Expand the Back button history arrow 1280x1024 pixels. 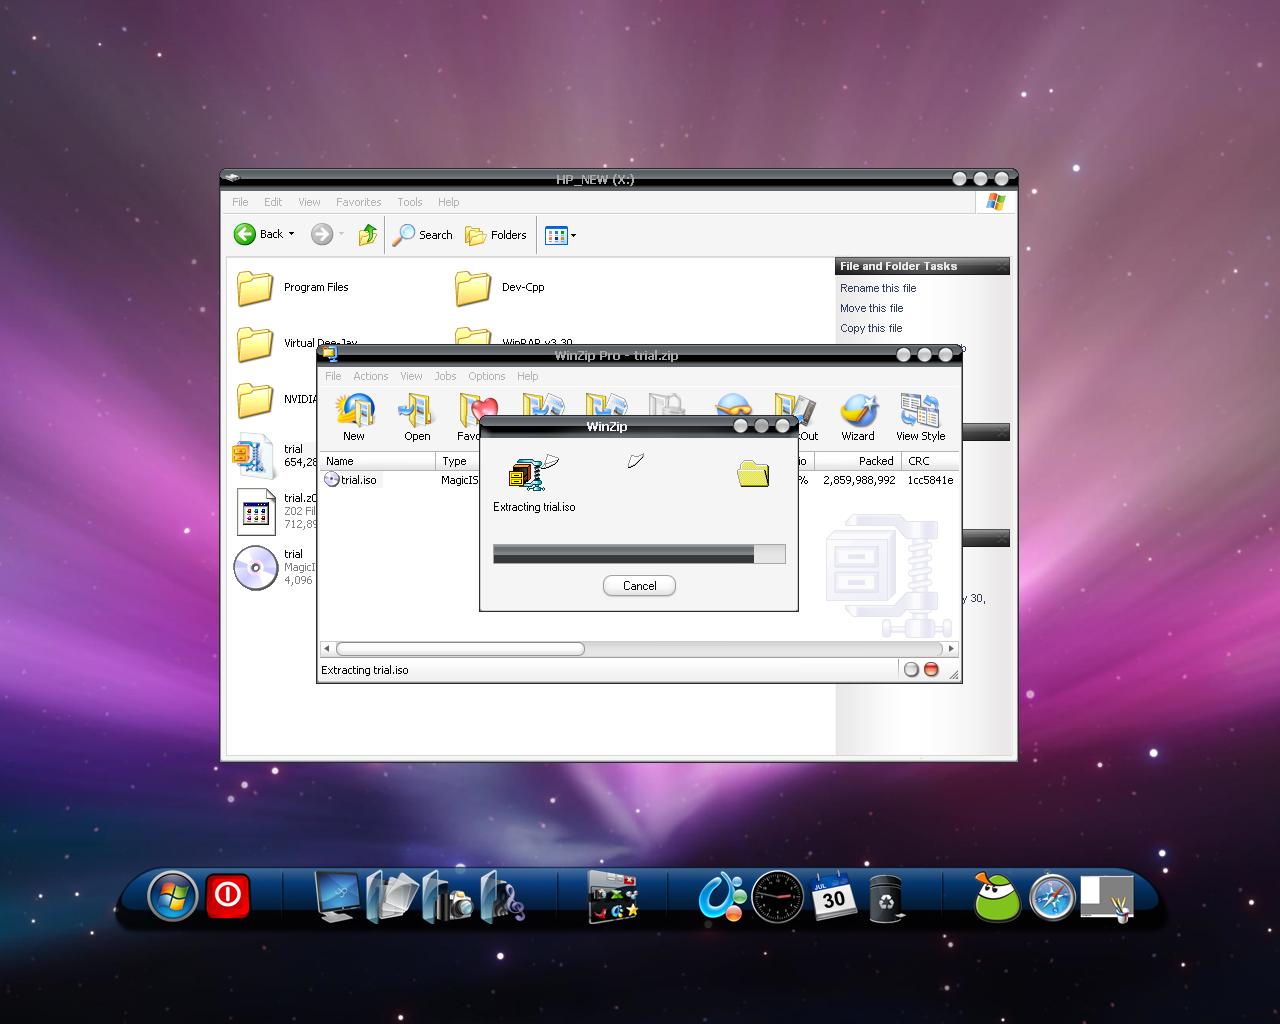tap(291, 234)
